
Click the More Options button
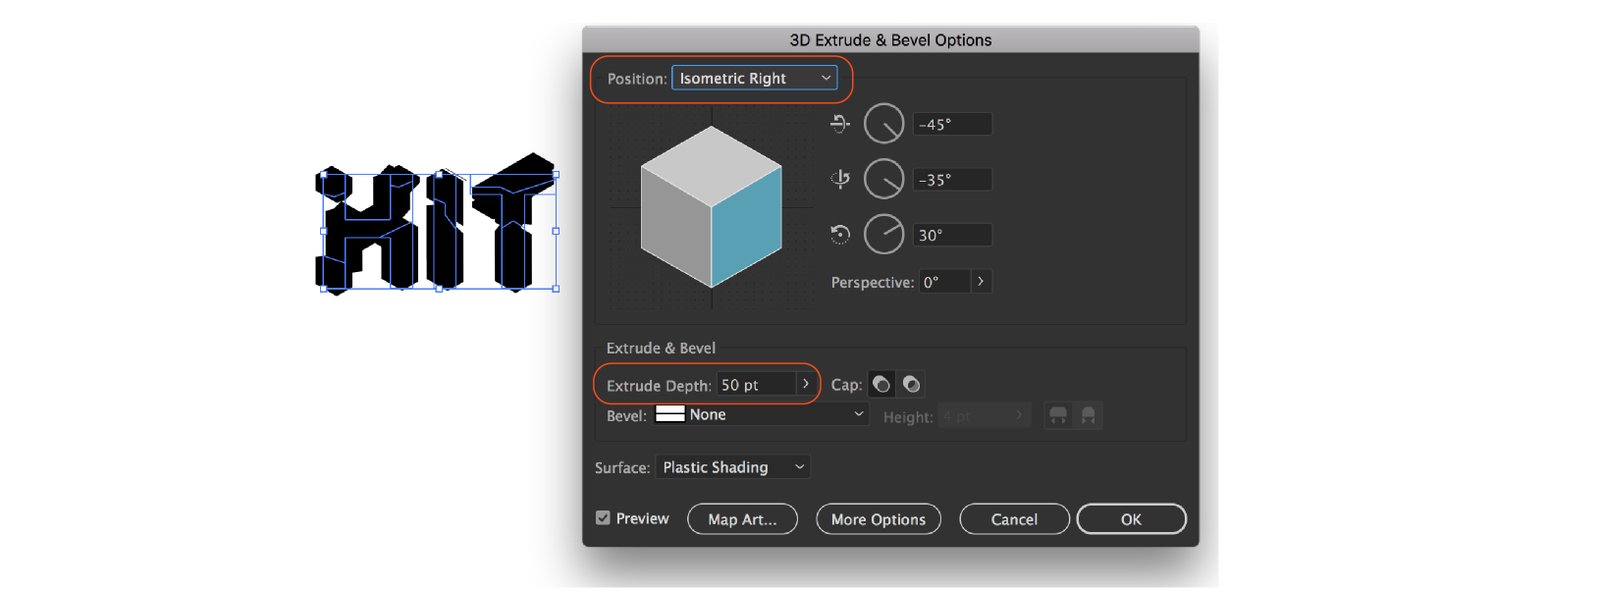tap(878, 519)
